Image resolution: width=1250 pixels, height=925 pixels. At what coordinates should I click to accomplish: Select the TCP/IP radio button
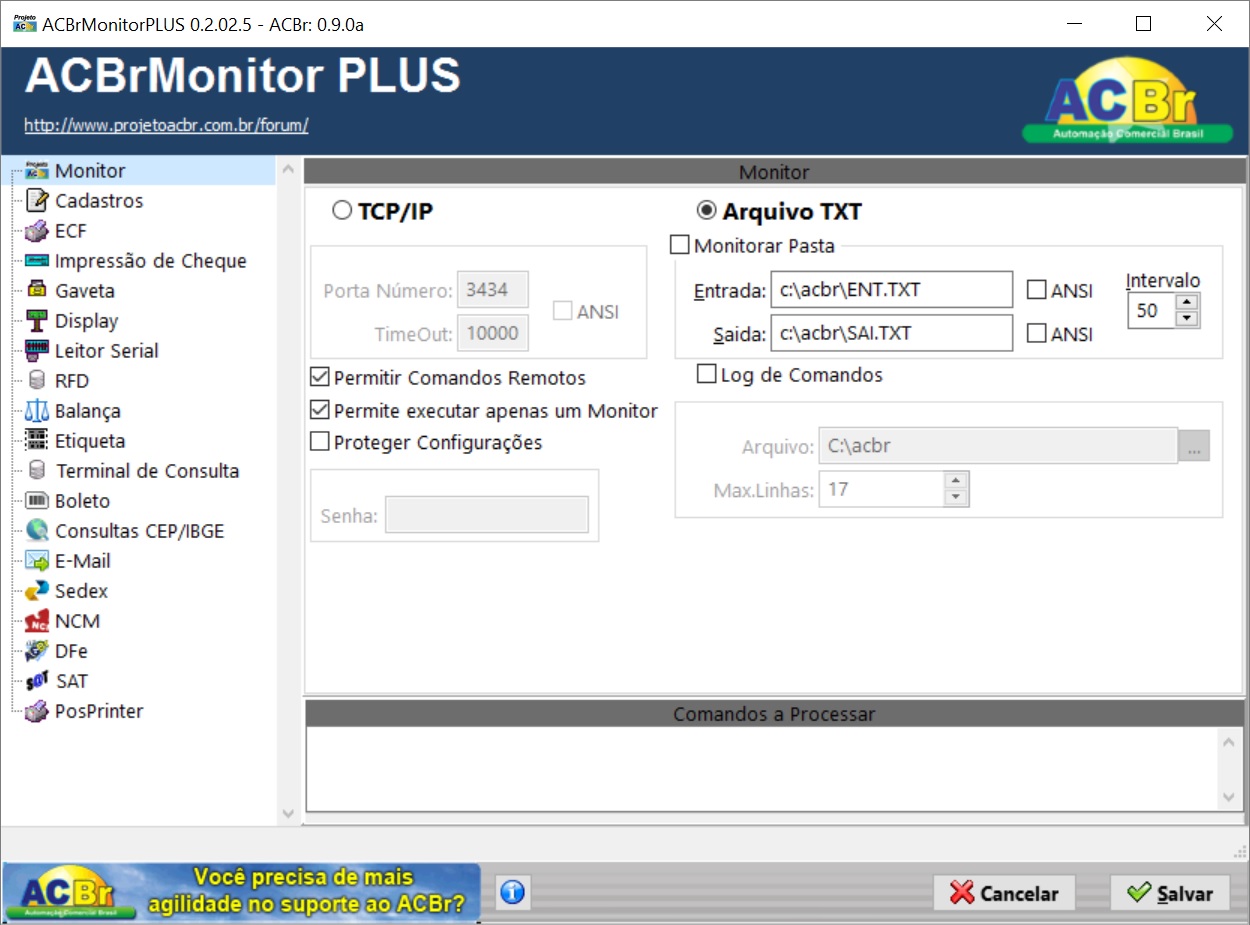[x=342, y=210]
